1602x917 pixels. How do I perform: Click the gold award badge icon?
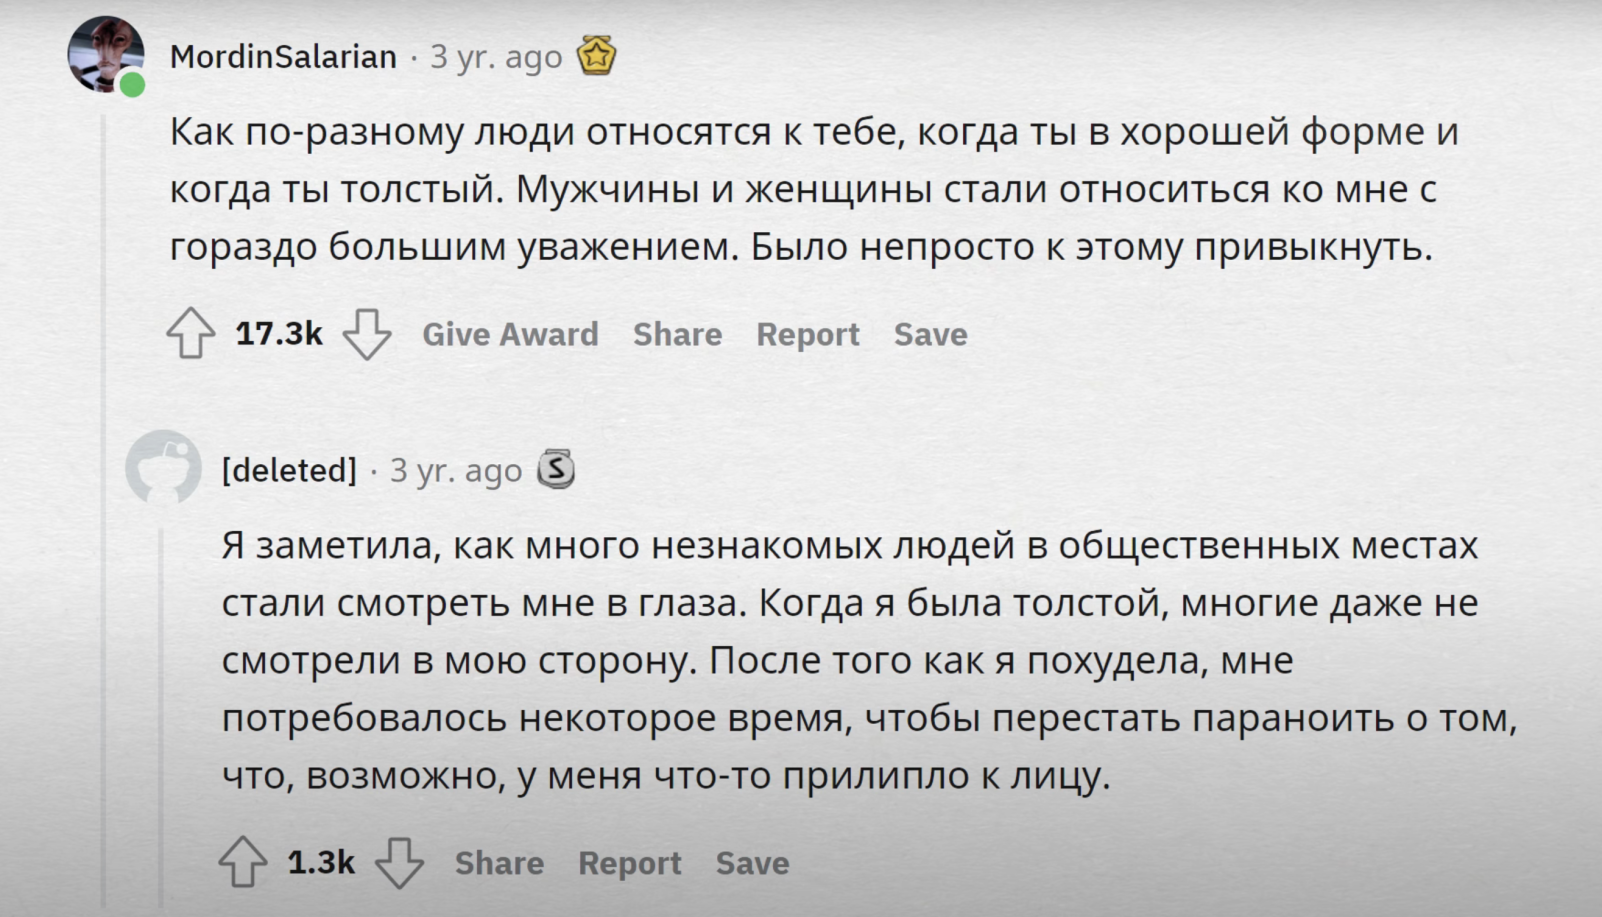596,56
